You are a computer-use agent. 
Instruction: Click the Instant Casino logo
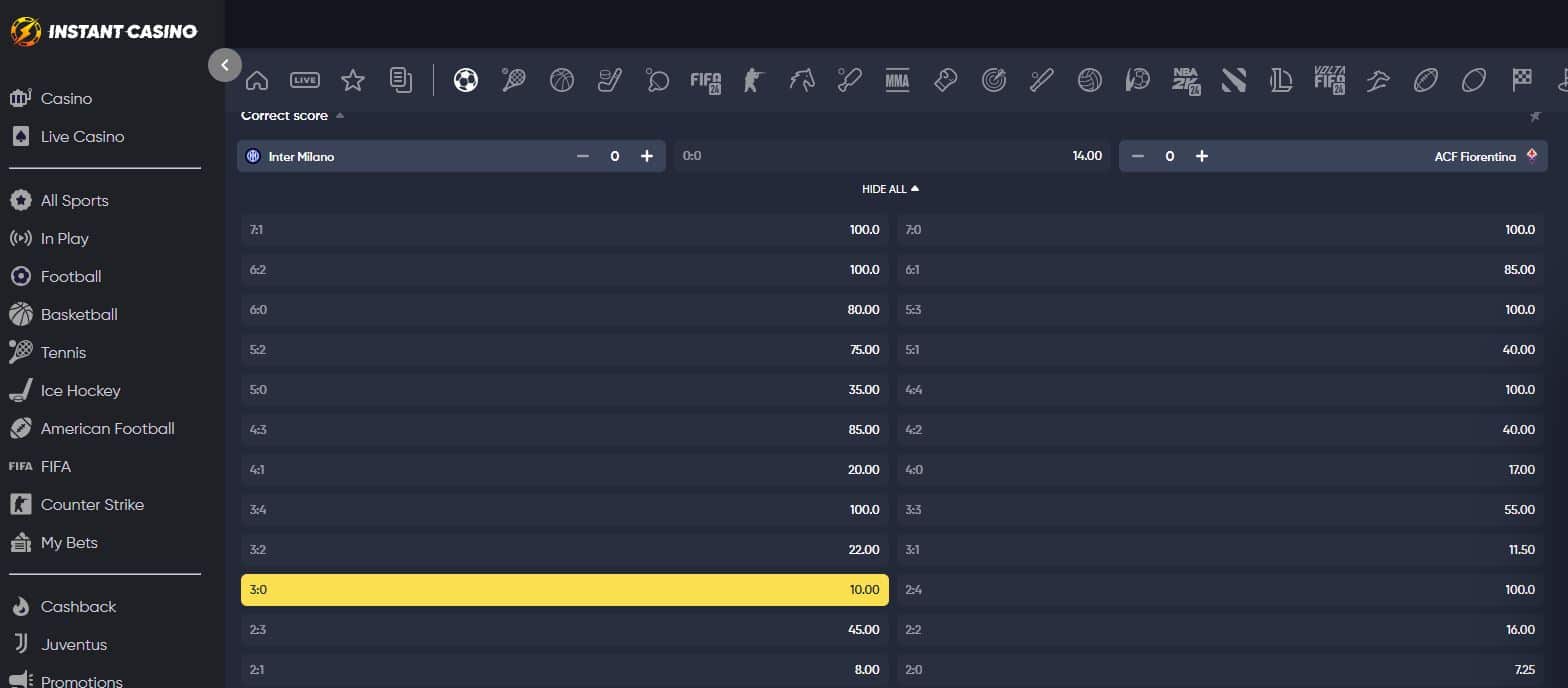[x=104, y=31]
